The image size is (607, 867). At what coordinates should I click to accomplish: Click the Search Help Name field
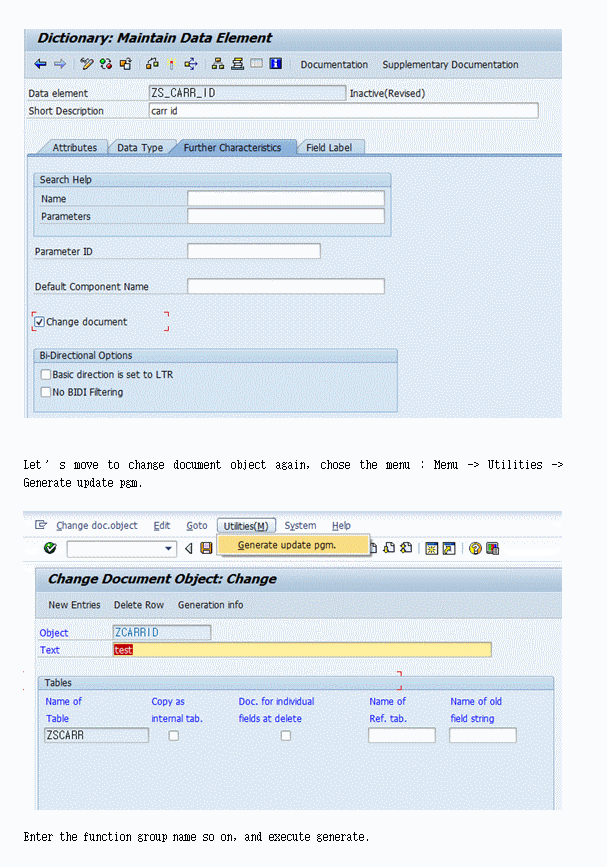click(286, 199)
